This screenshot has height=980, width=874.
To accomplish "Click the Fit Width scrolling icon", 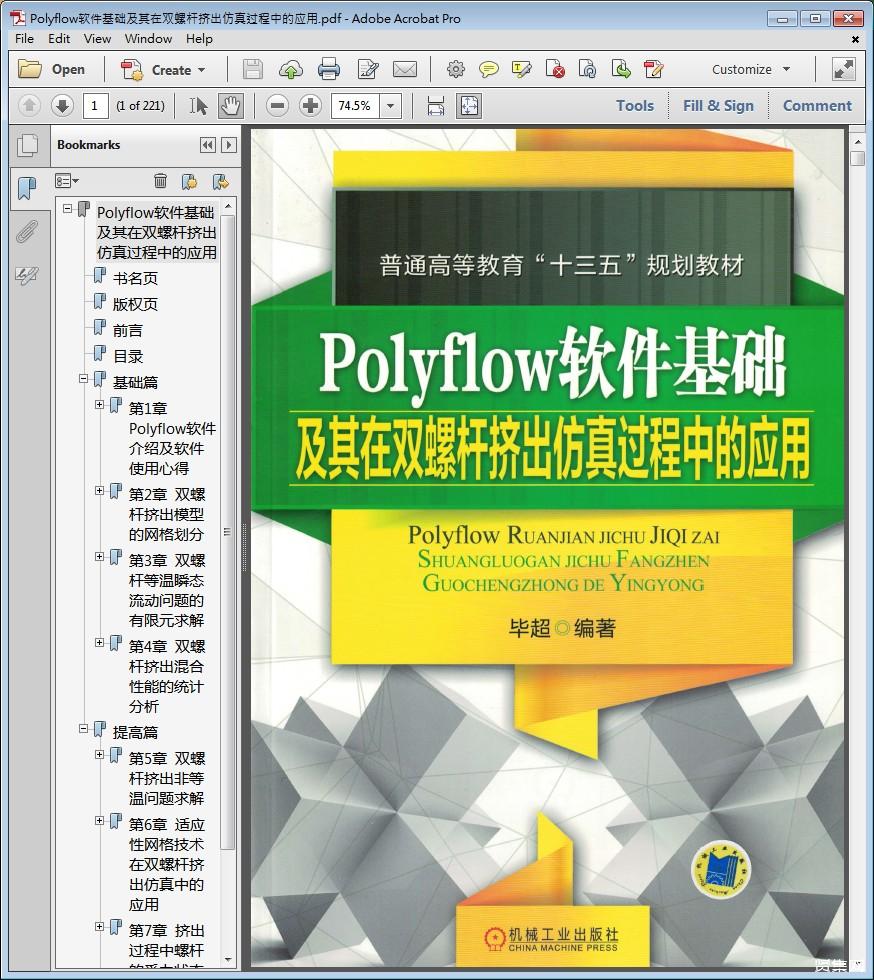I will pyautogui.click(x=436, y=106).
